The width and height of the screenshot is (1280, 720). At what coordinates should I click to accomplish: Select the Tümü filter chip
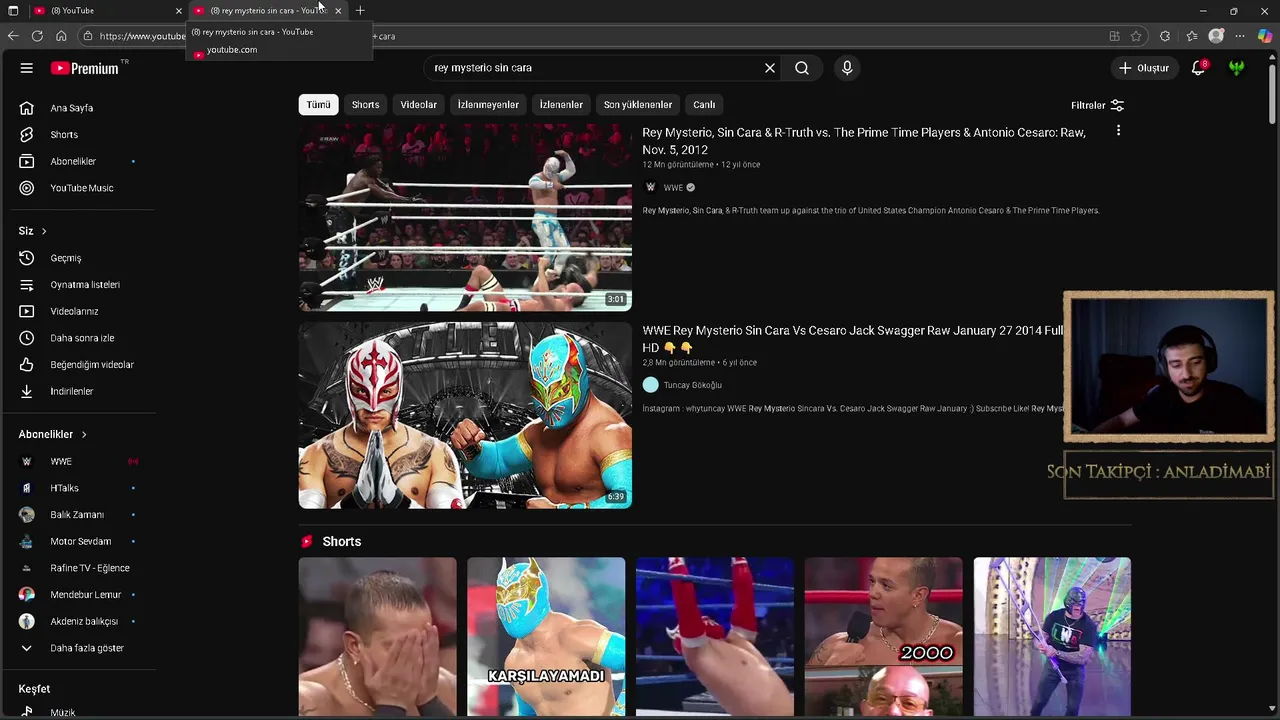click(x=318, y=105)
